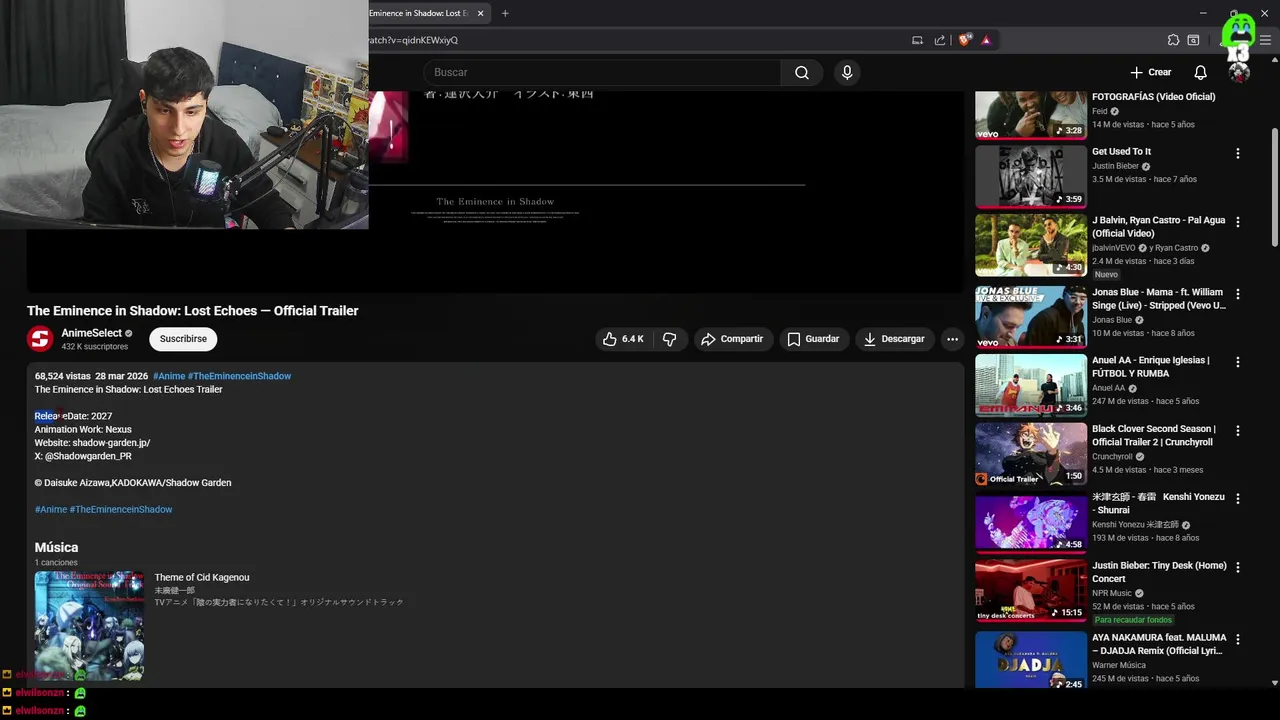Open the notifications bell
Image resolution: width=1280 pixels, height=720 pixels.
click(x=1200, y=72)
